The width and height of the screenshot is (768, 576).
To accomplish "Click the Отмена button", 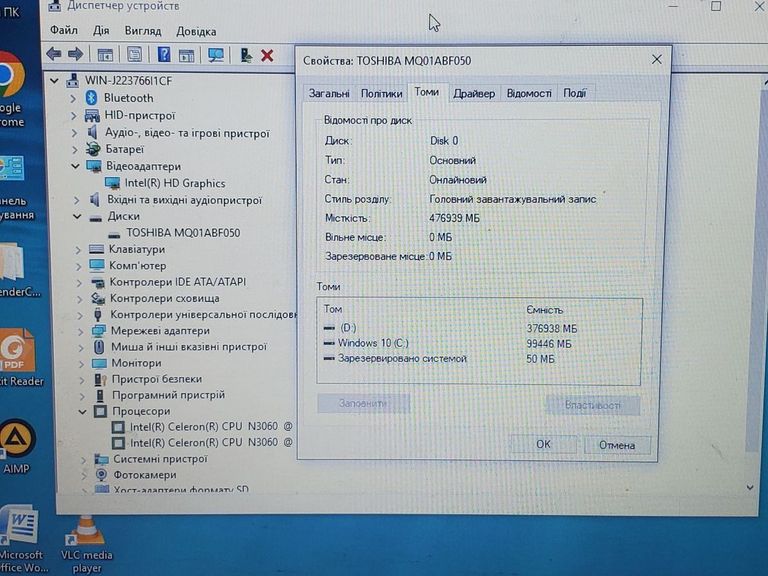I will [617, 445].
